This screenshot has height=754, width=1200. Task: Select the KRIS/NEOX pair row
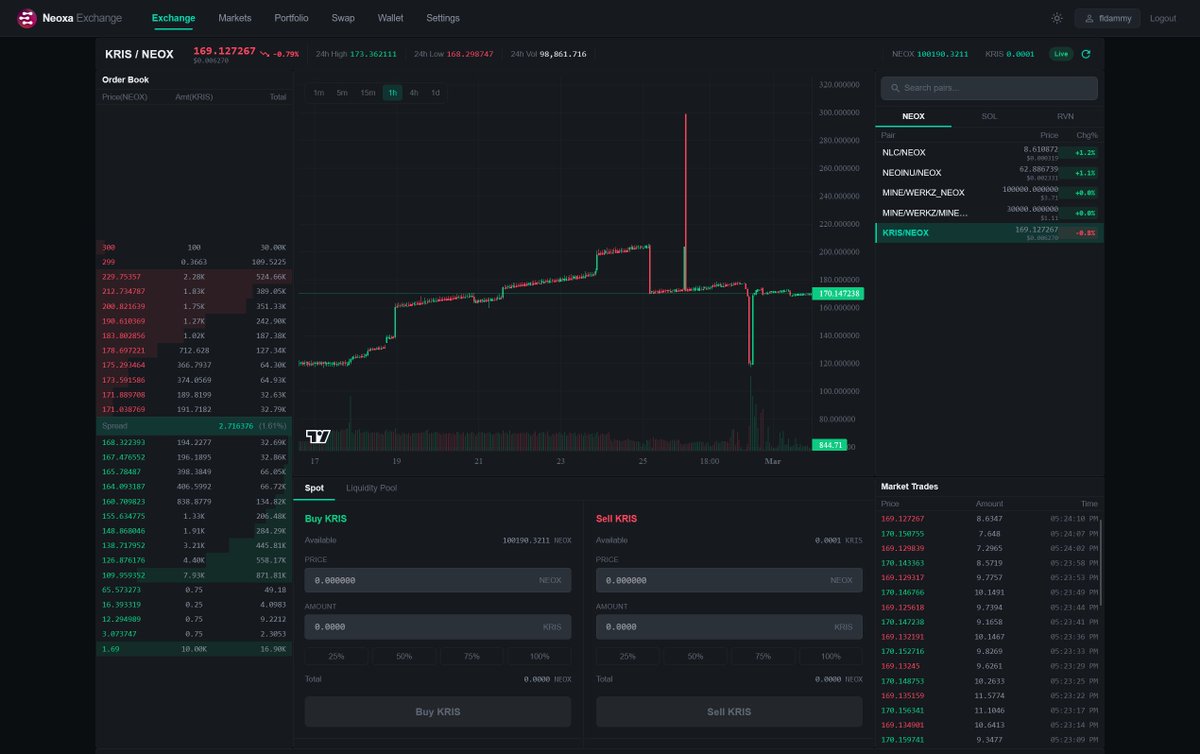point(989,232)
